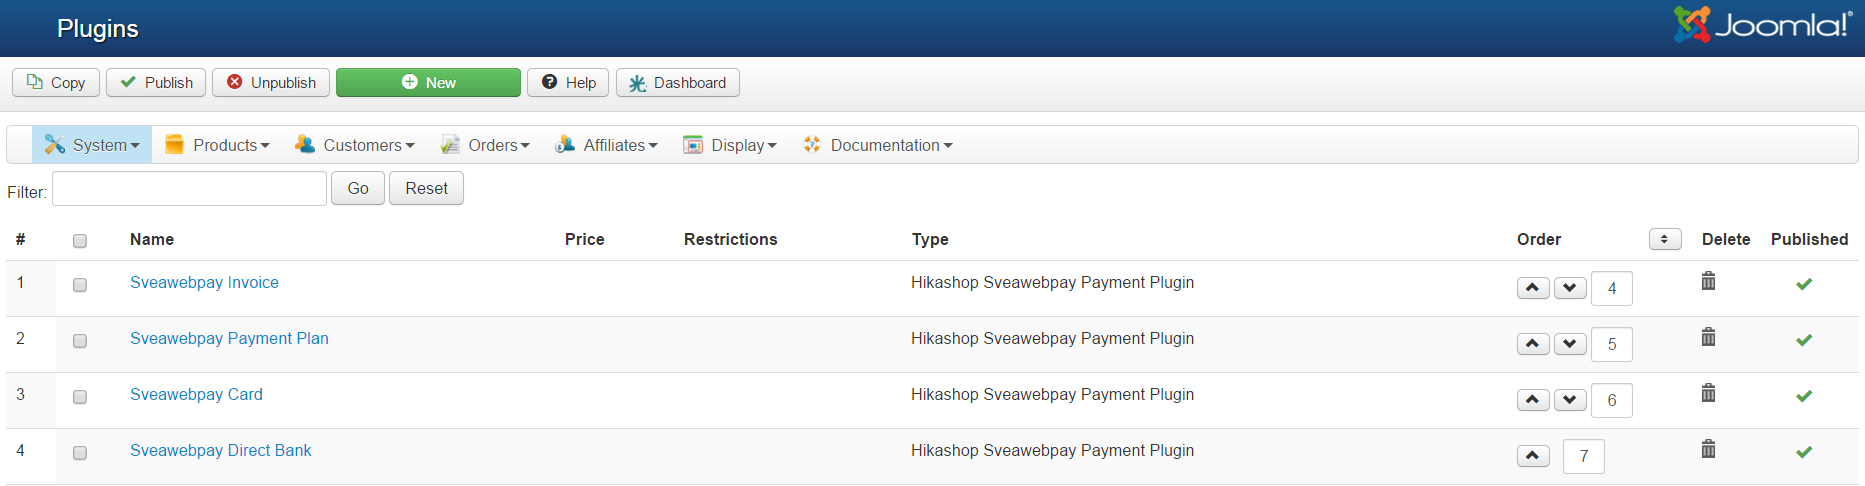Move Sveawebpay Card up in order
The image size is (1865, 486).
click(x=1533, y=400)
